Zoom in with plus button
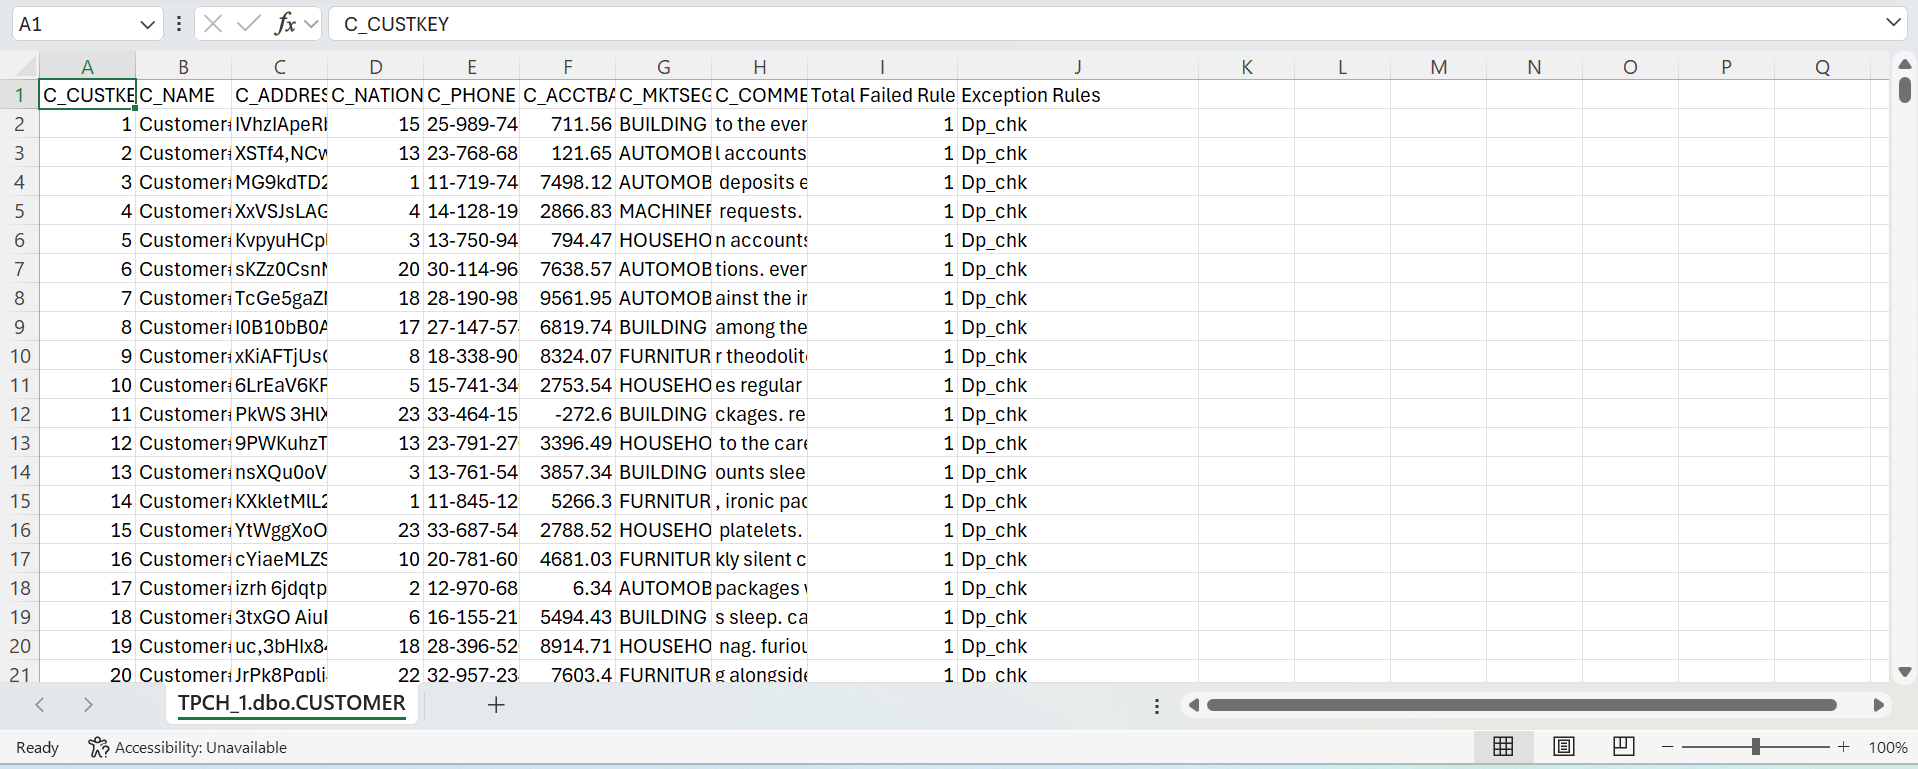The height and width of the screenshot is (769, 1918). [x=1844, y=747]
